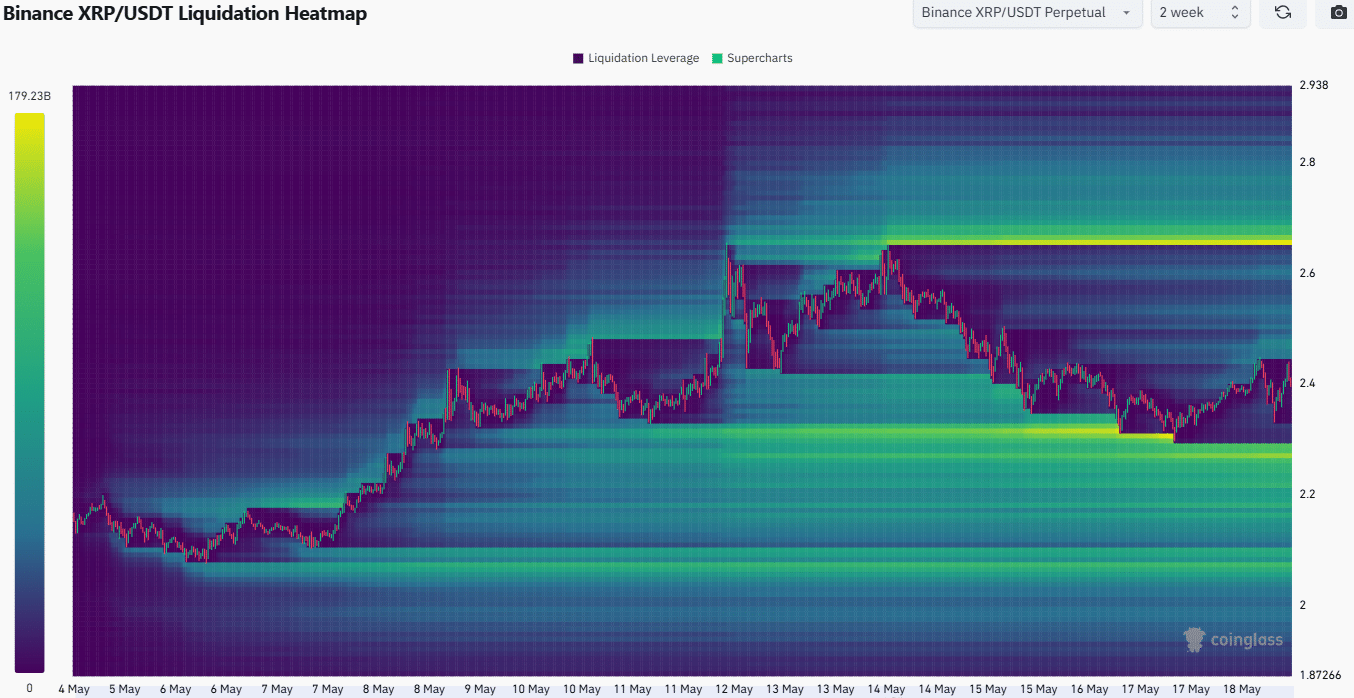
Task: Click the 179.23B scale maximum label
Action: pos(29,97)
